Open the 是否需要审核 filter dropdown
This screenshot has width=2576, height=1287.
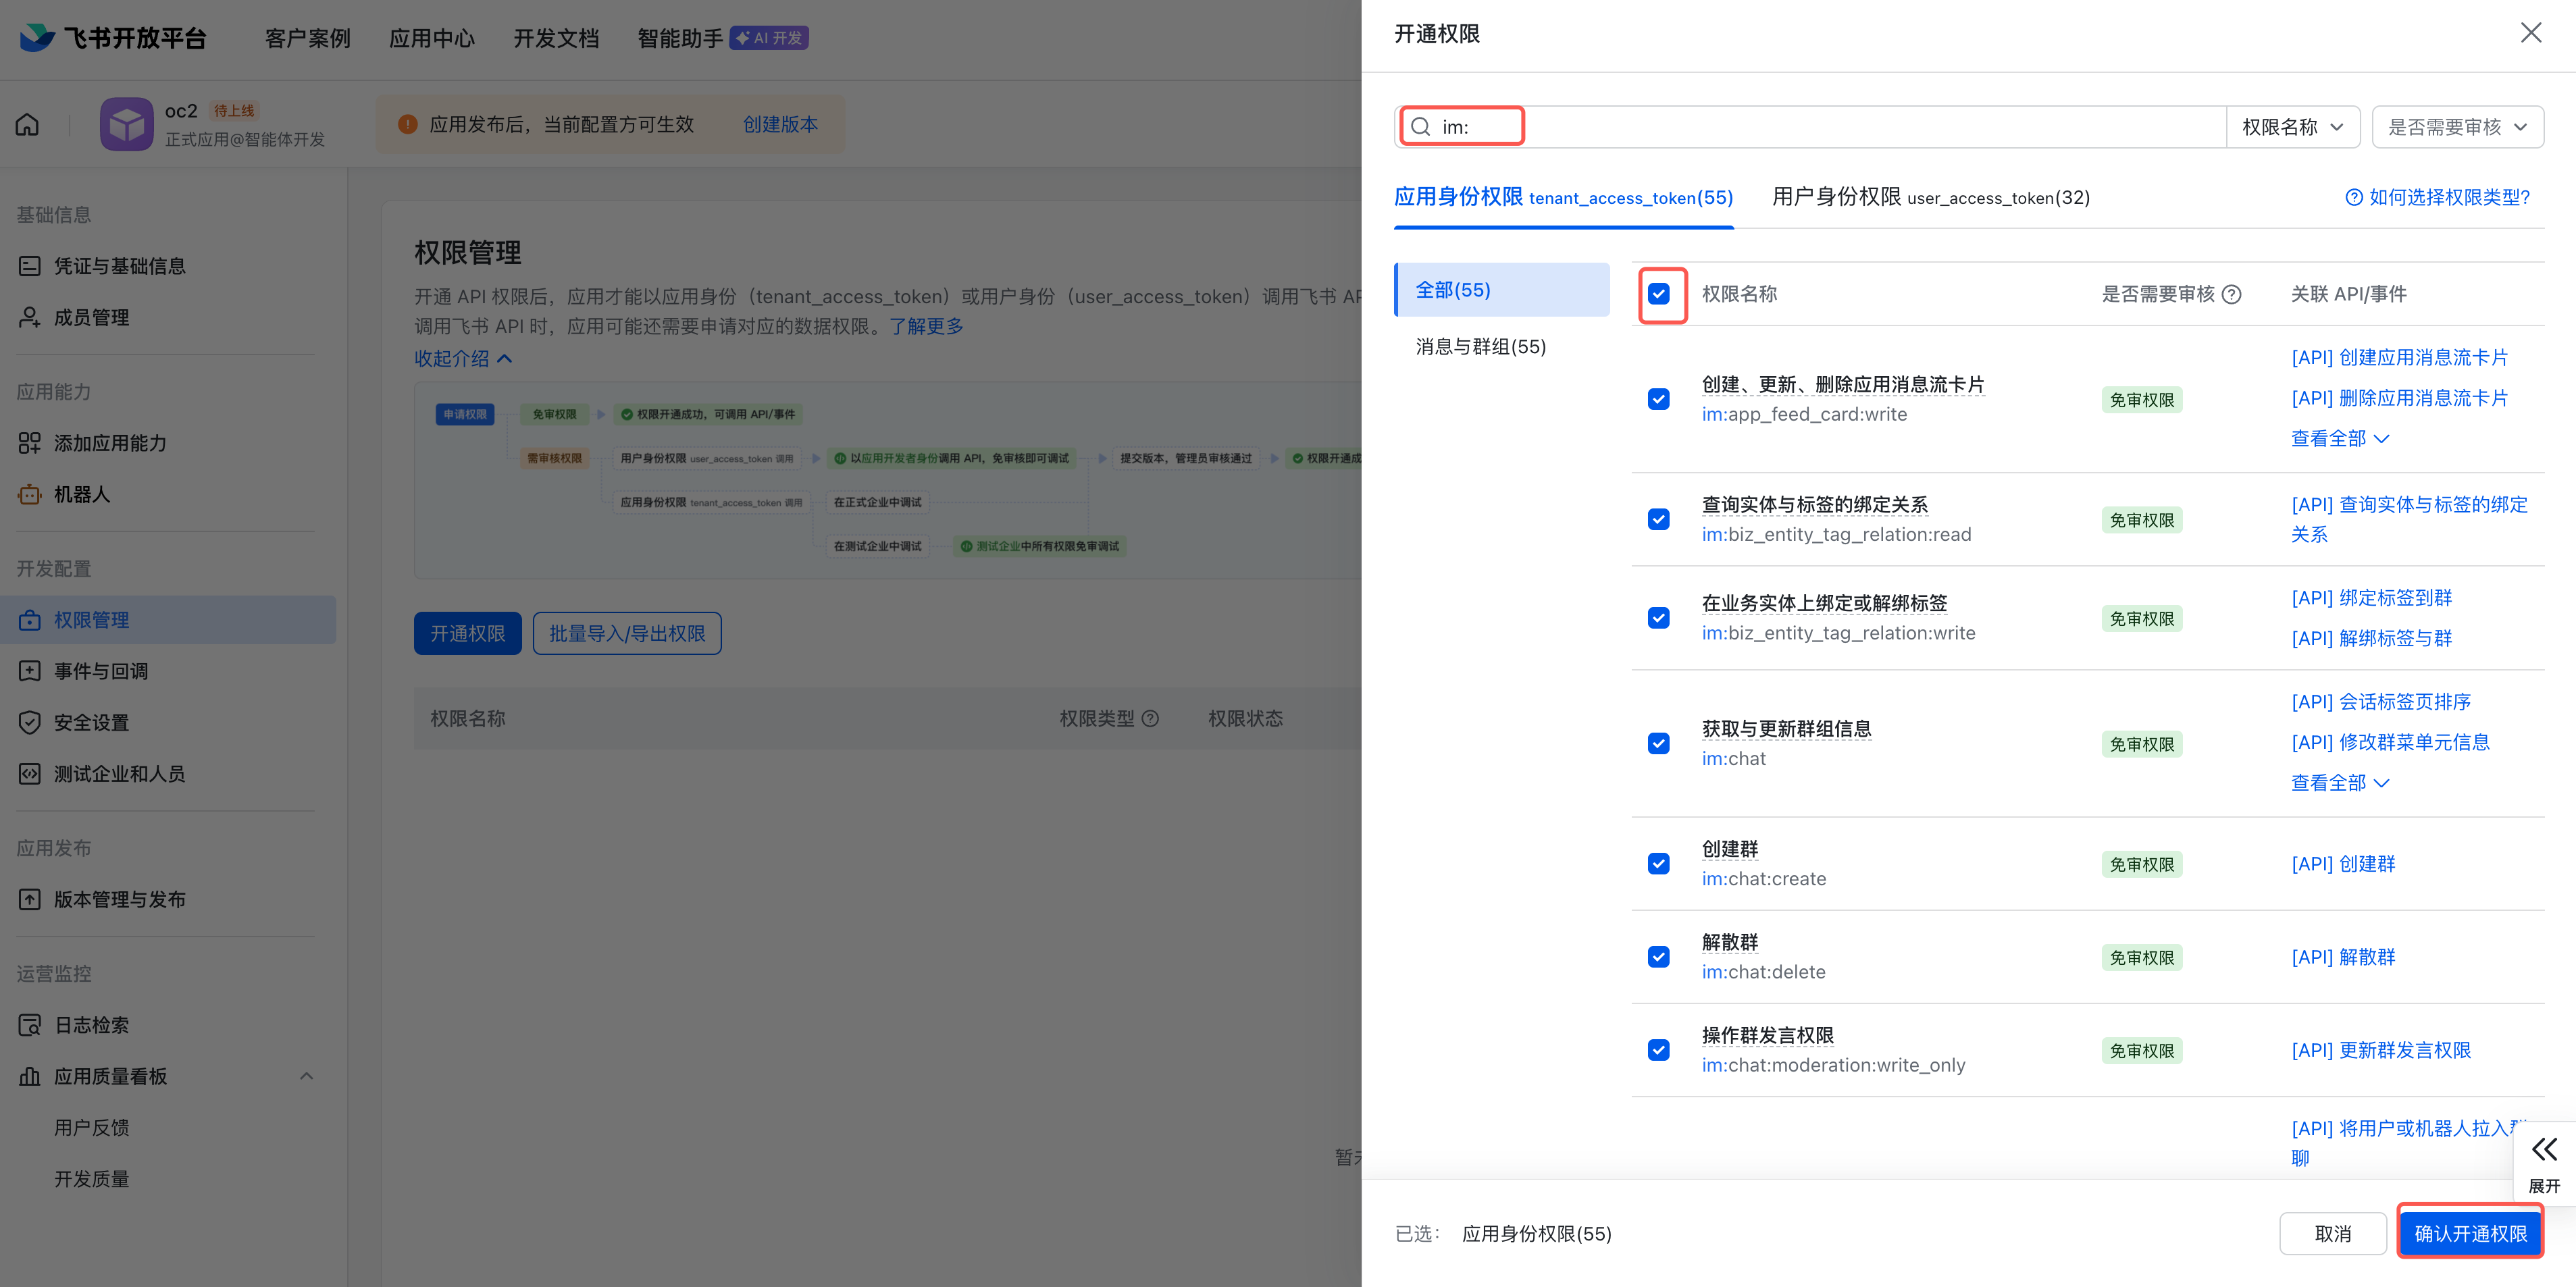(2456, 127)
